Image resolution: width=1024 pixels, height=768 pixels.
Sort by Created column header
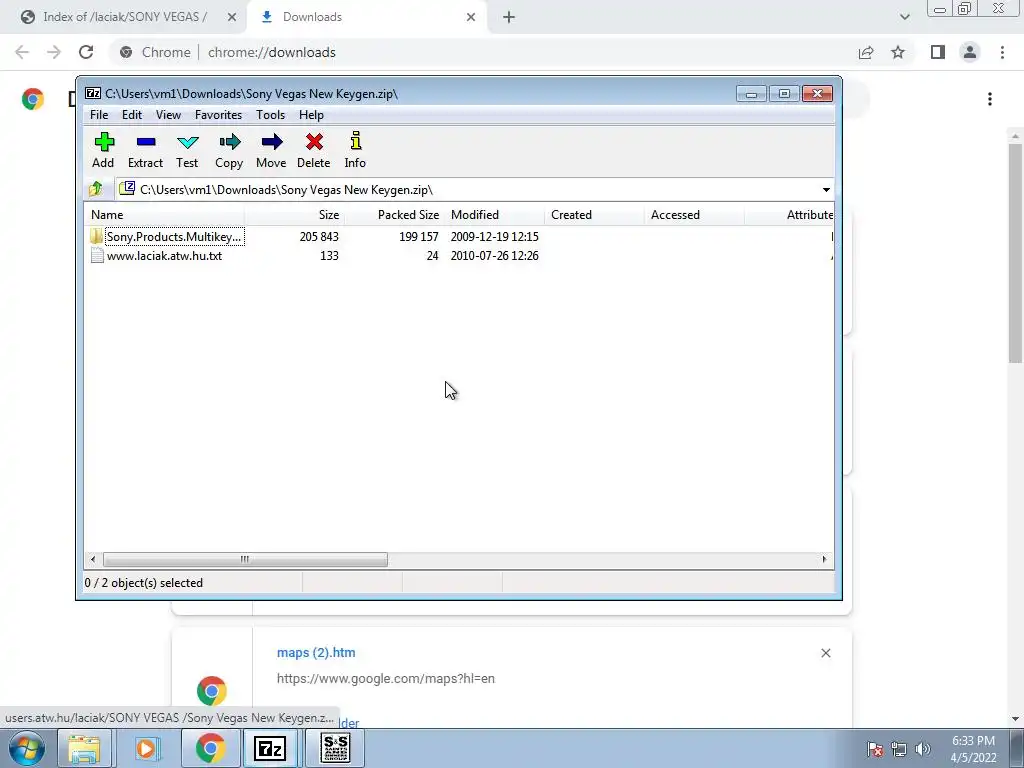point(594,215)
